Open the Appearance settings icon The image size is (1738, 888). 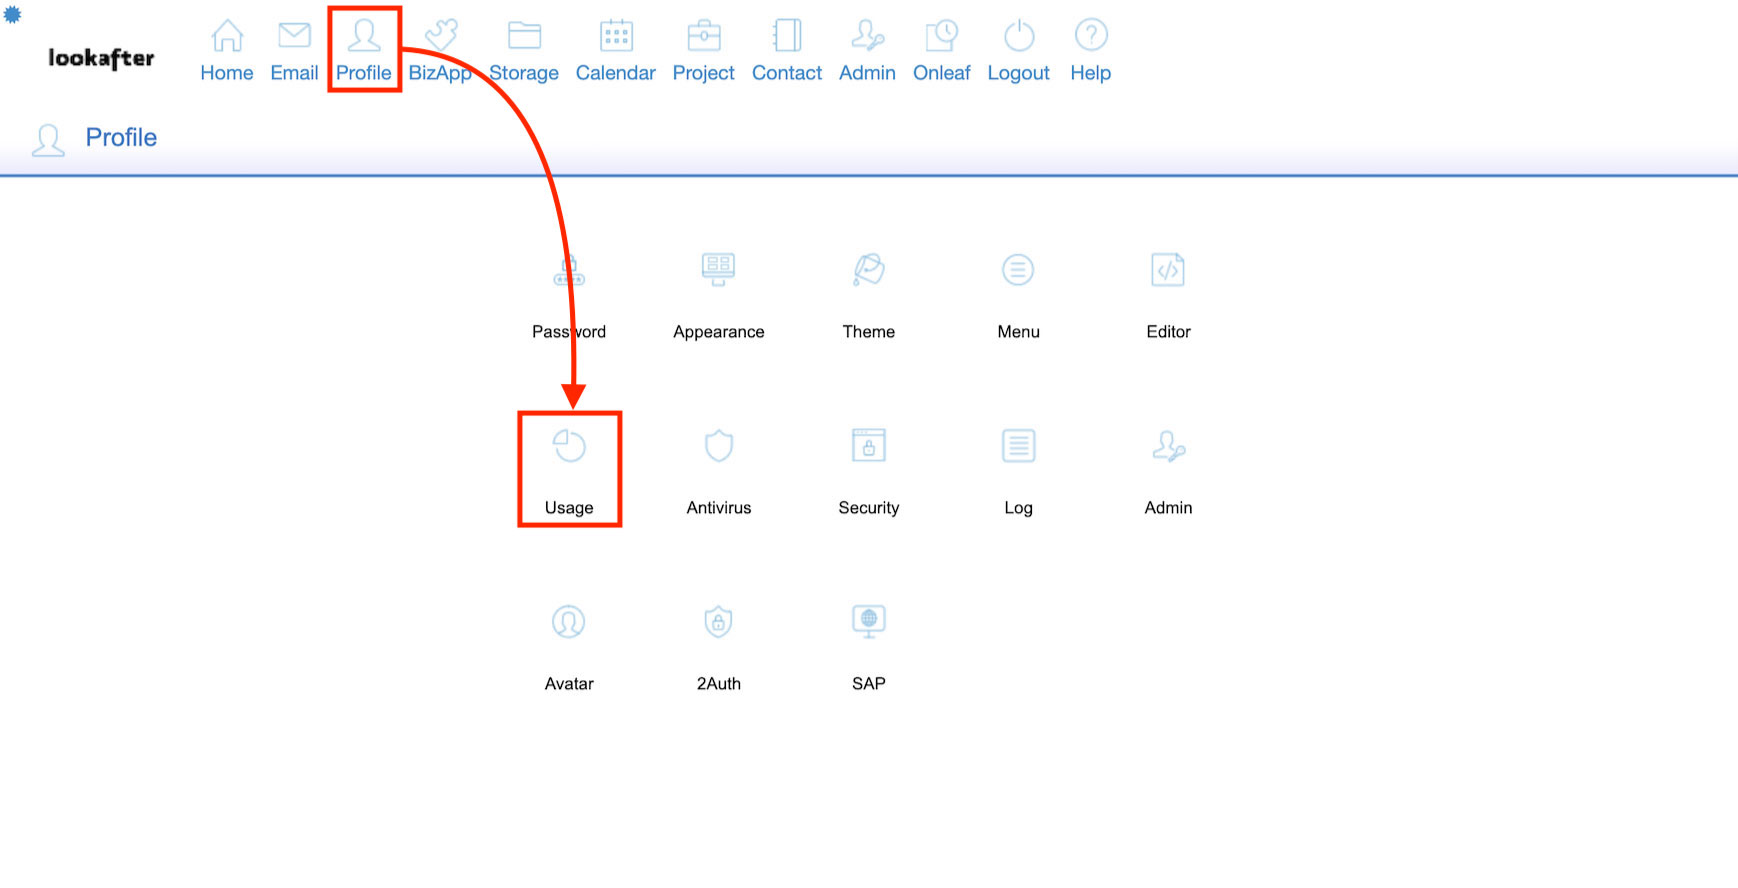(x=718, y=270)
